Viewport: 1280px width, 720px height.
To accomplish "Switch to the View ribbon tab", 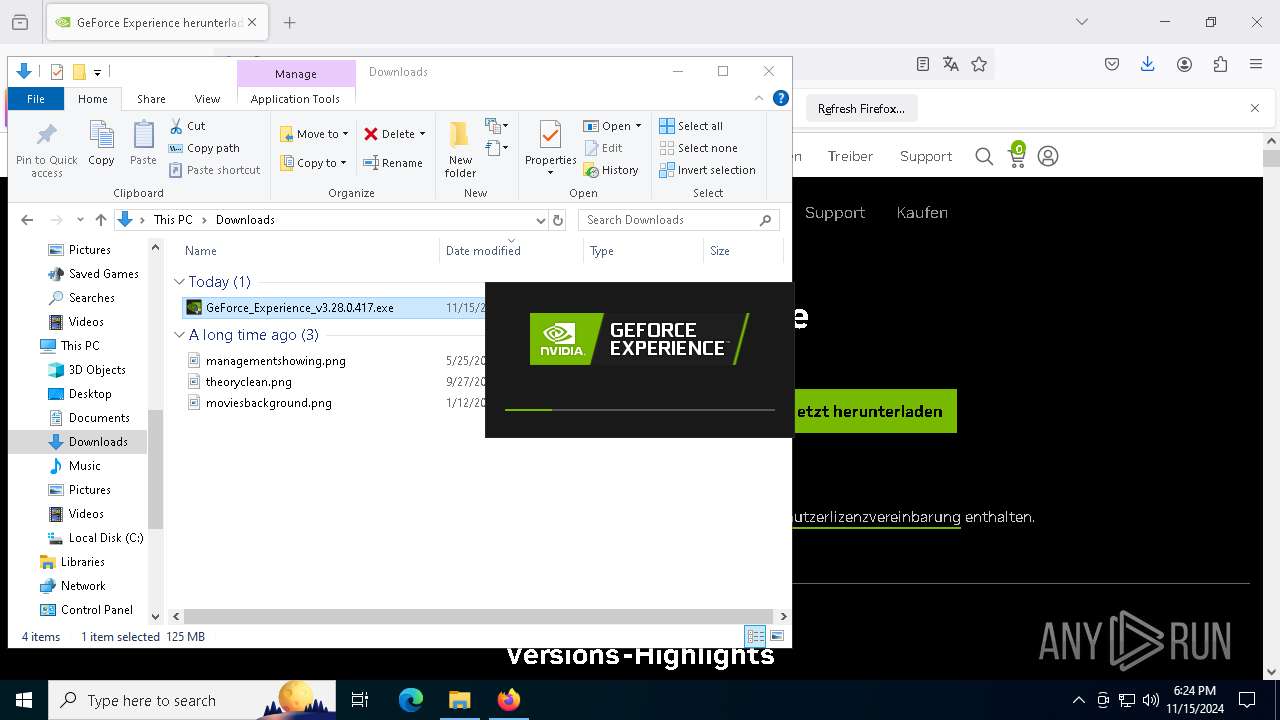I will point(207,99).
